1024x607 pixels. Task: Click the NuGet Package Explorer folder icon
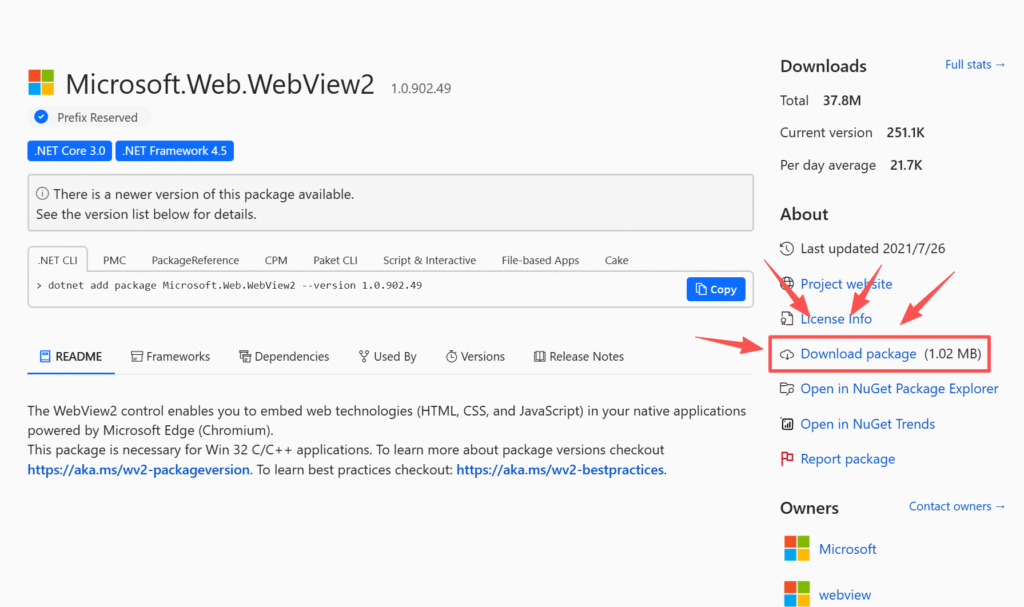(x=787, y=389)
